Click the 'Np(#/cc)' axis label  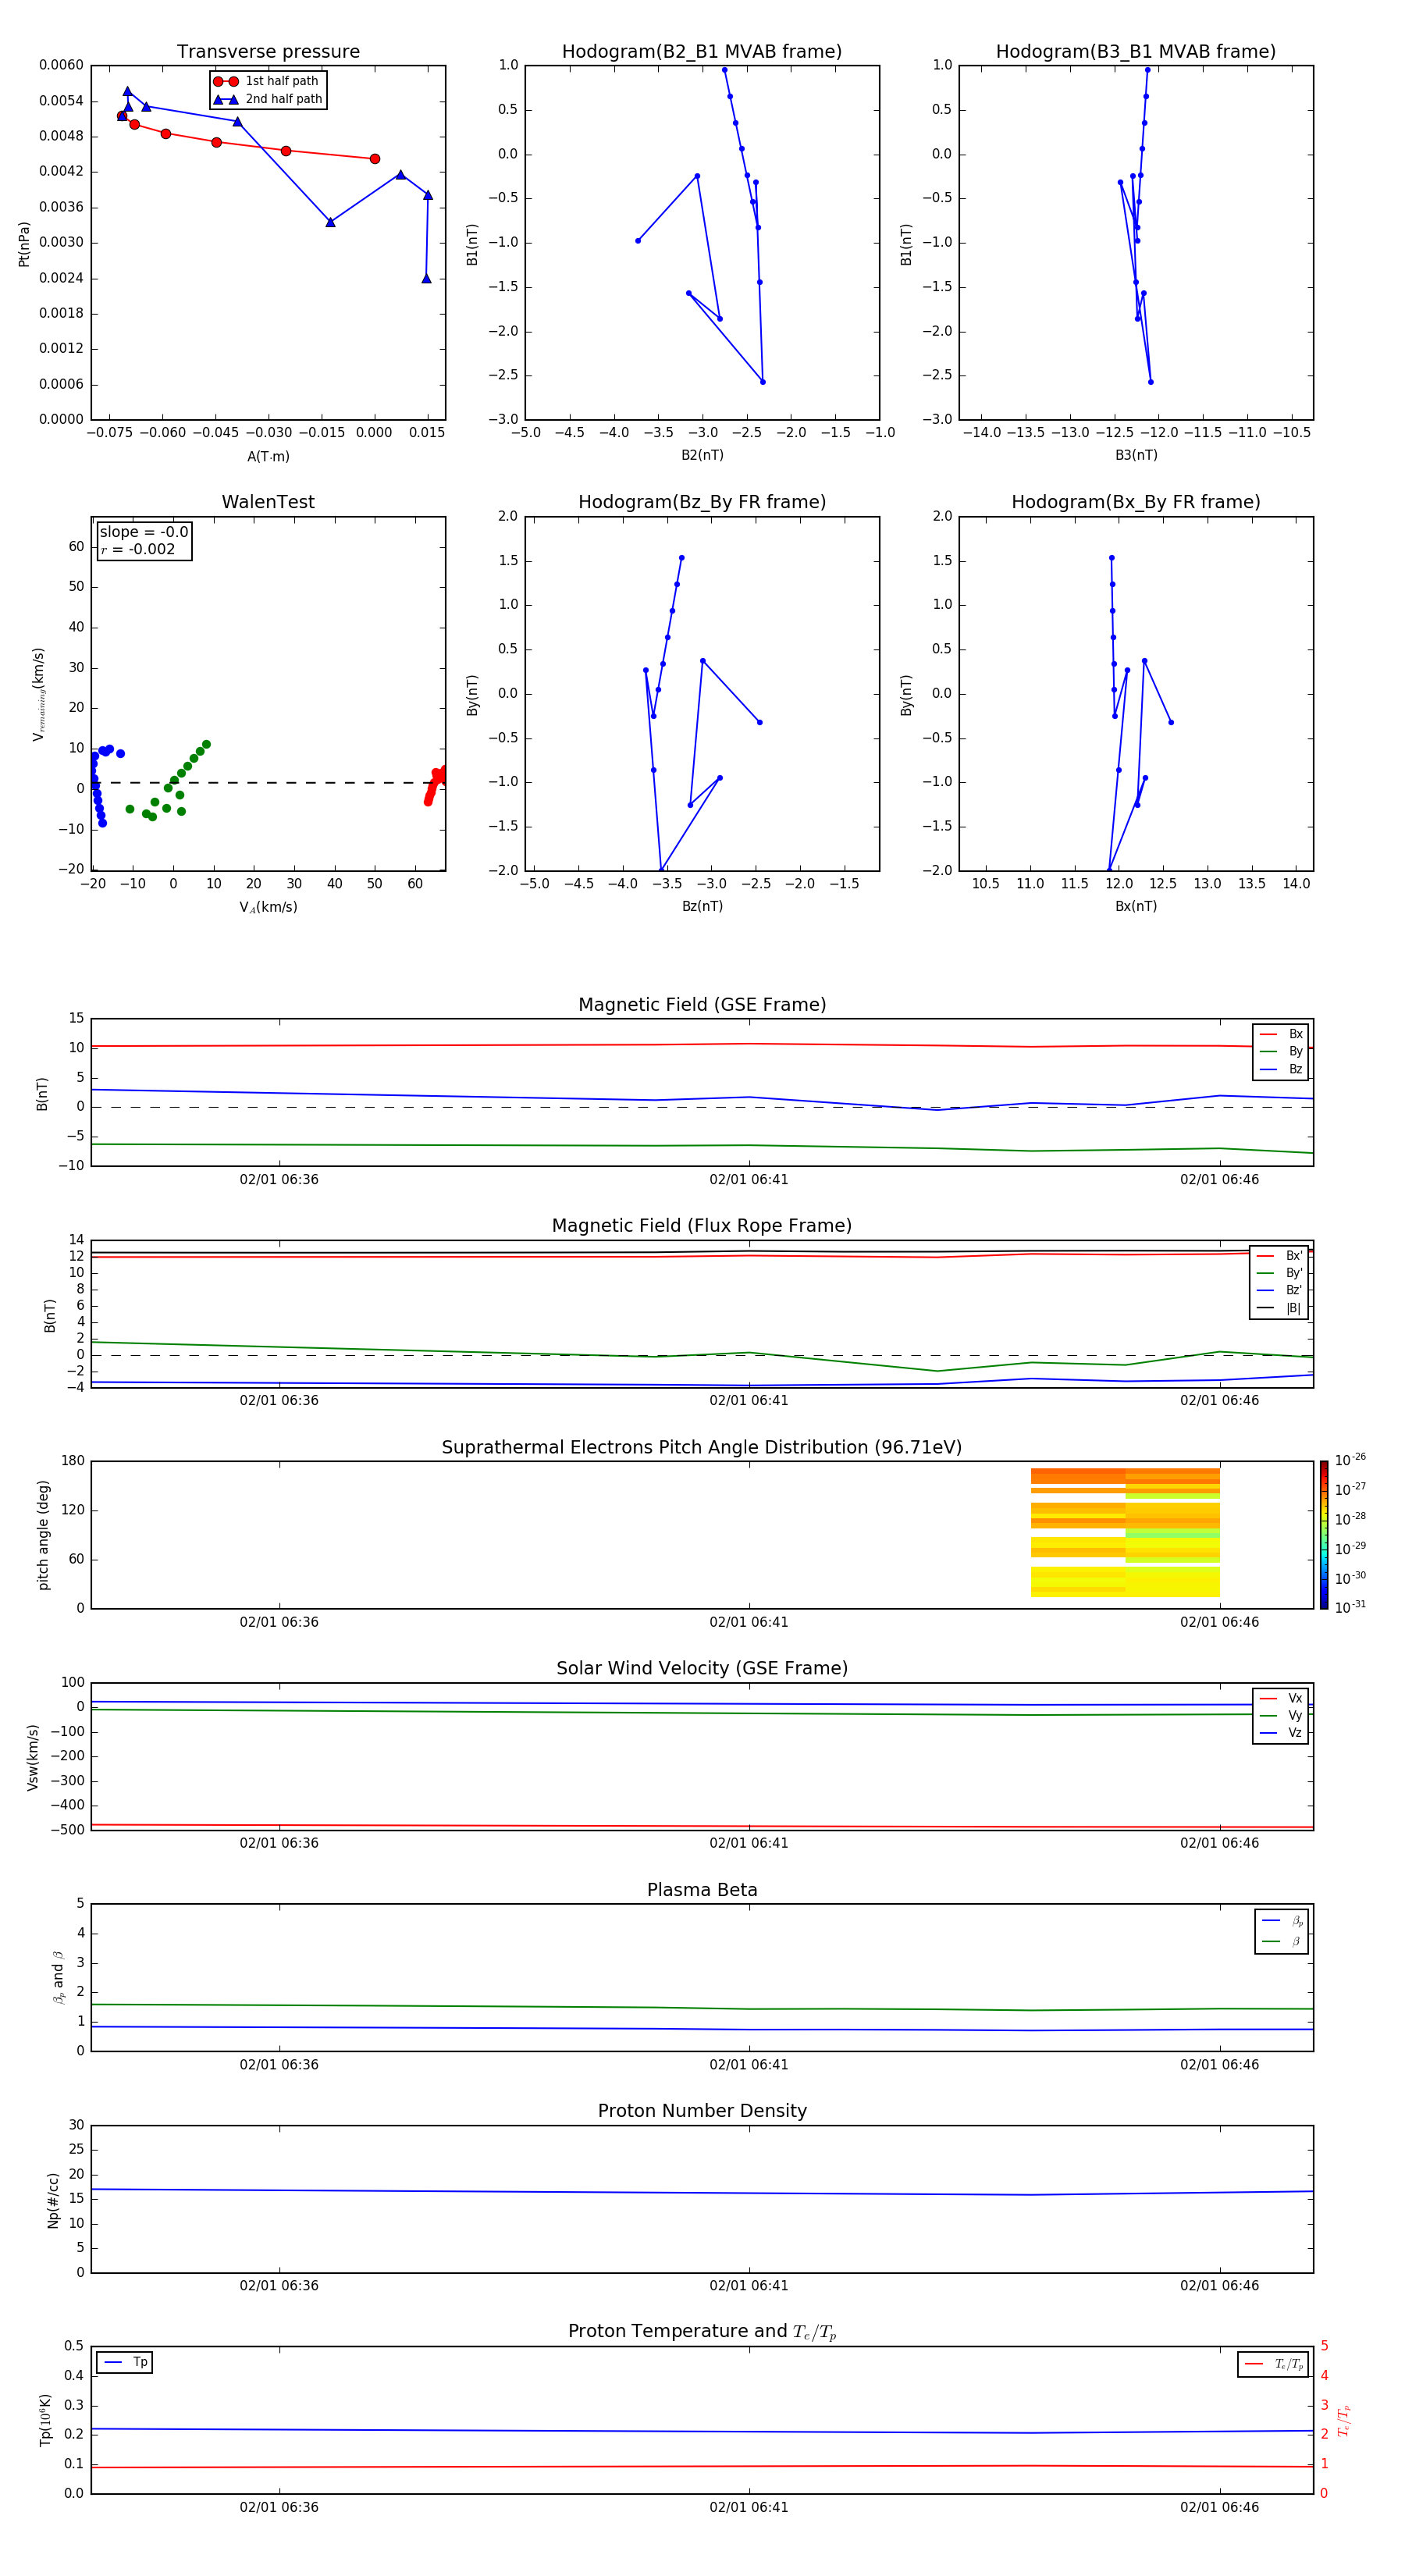coord(53,2201)
